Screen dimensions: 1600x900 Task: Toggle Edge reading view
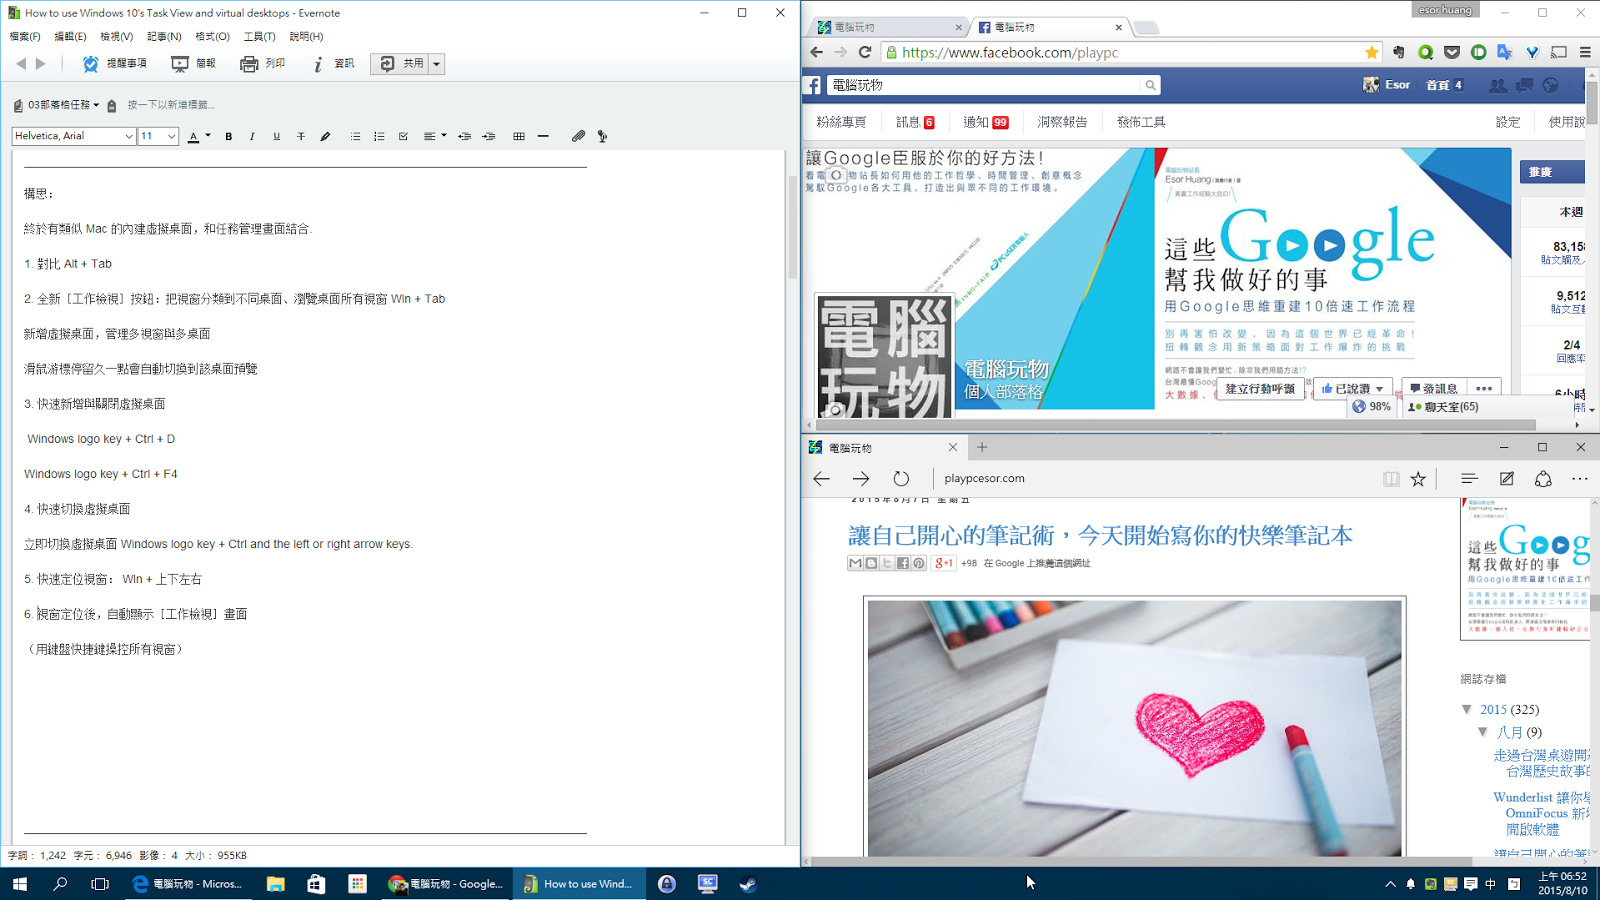pos(1391,479)
